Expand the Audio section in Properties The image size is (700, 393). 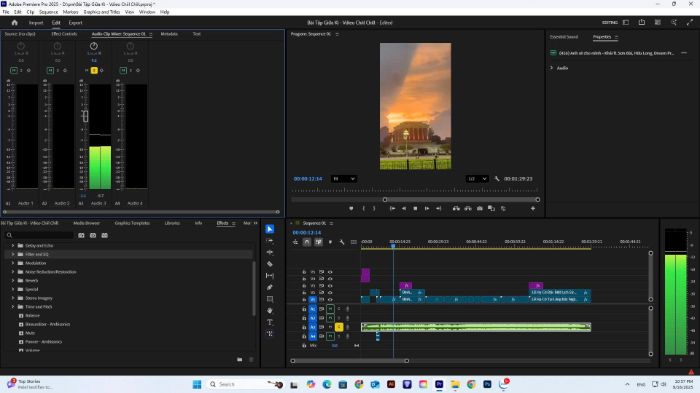pos(551,68)
